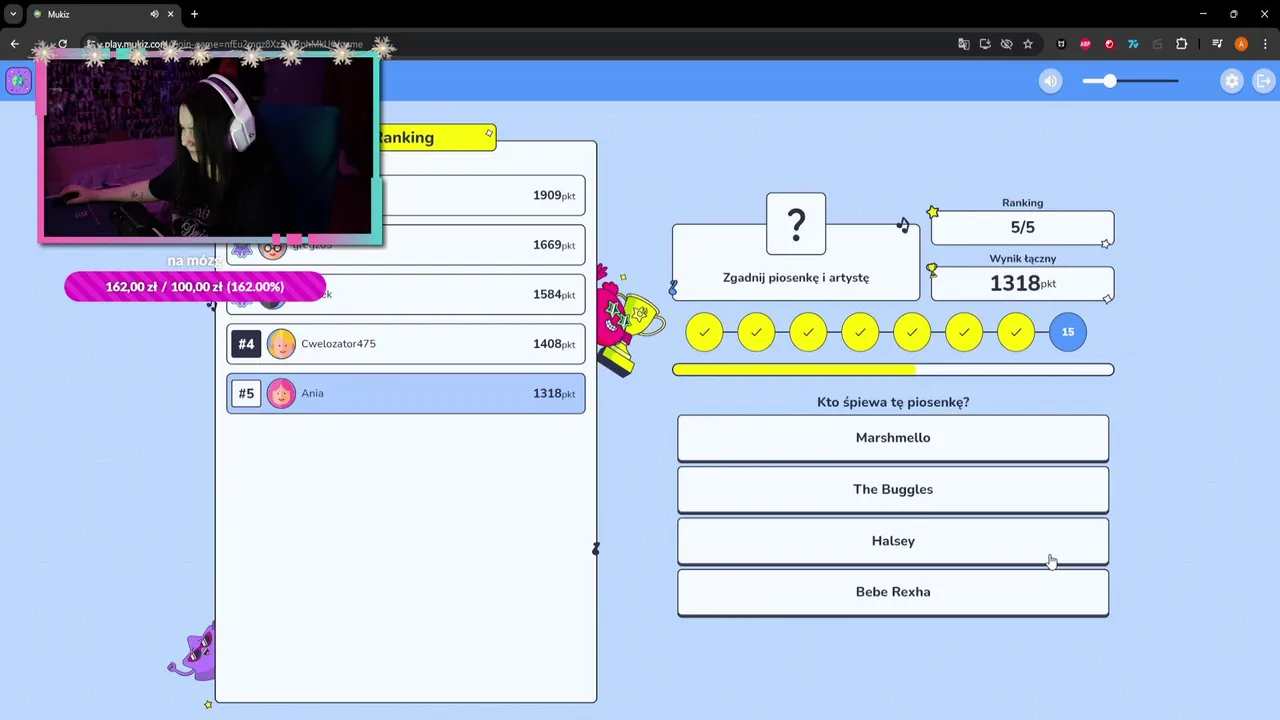Reload the Mukiz page
Screen dimensions: 1280x720
(62, 44)
